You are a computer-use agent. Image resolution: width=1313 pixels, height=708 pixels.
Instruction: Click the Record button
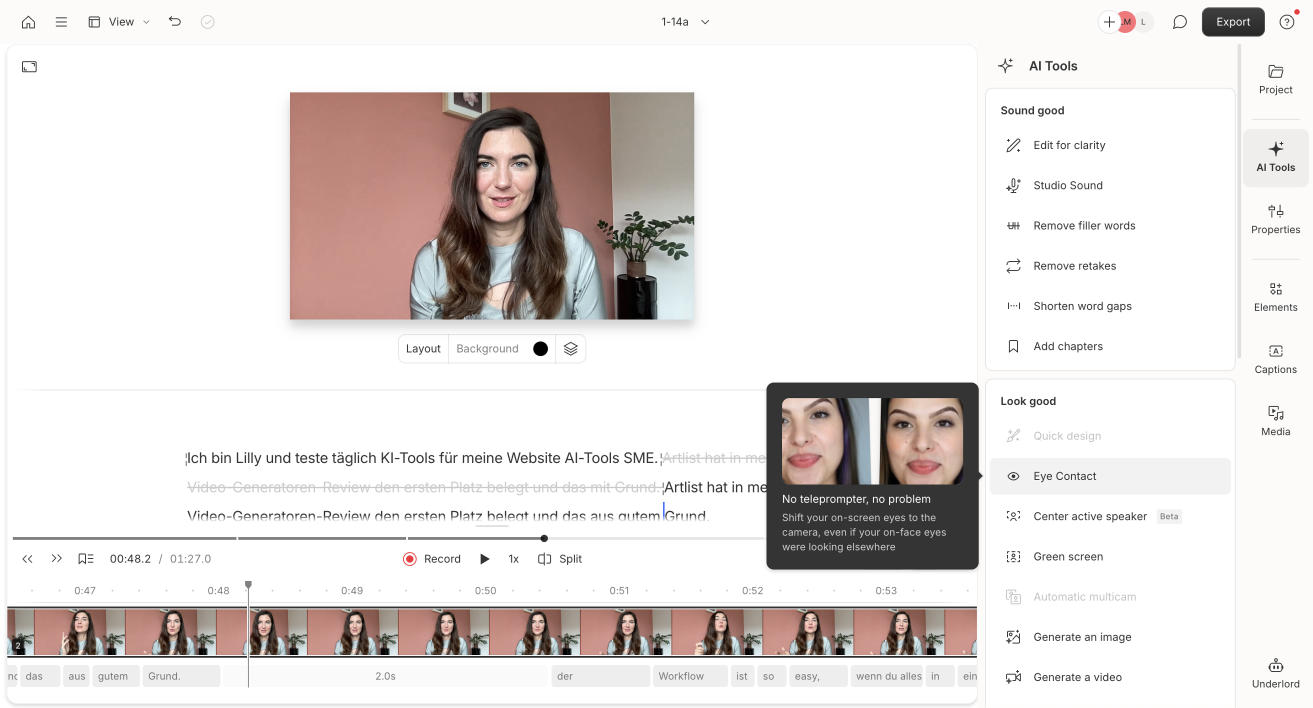[x=432, y=559]
